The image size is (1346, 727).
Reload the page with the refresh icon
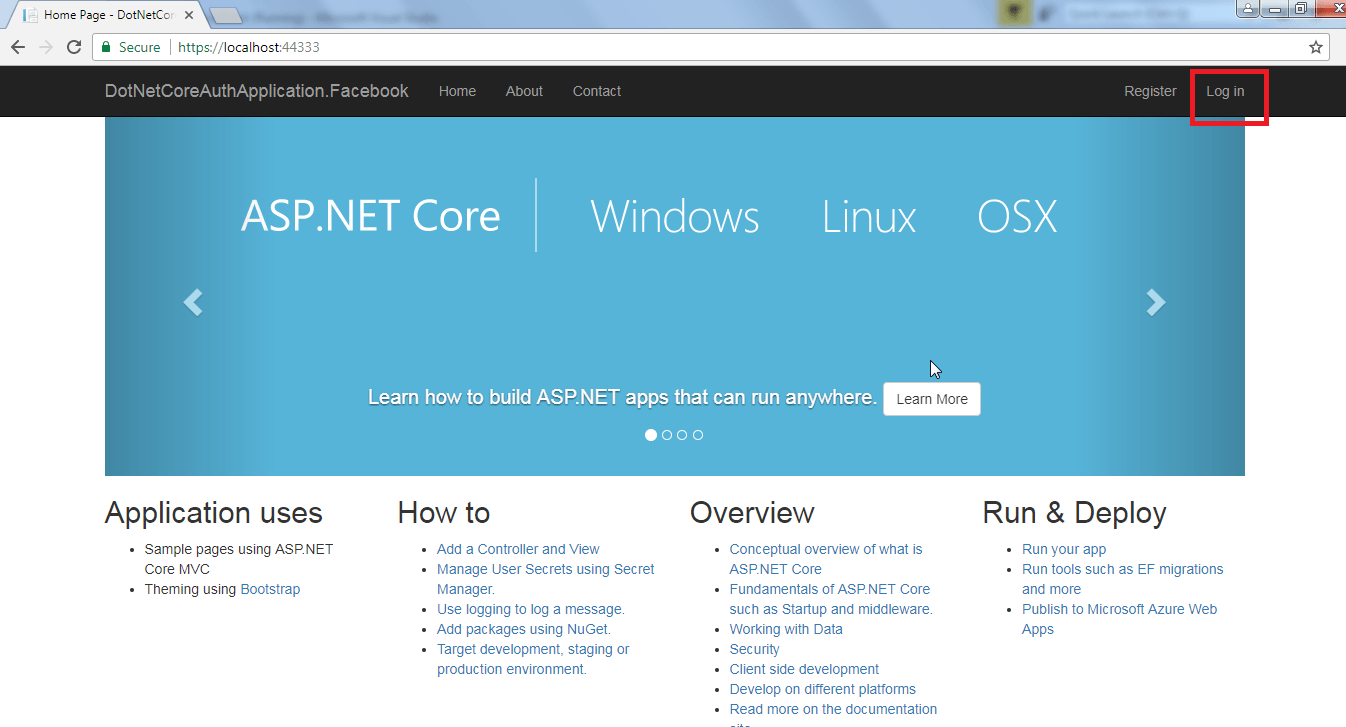[74, 47]
